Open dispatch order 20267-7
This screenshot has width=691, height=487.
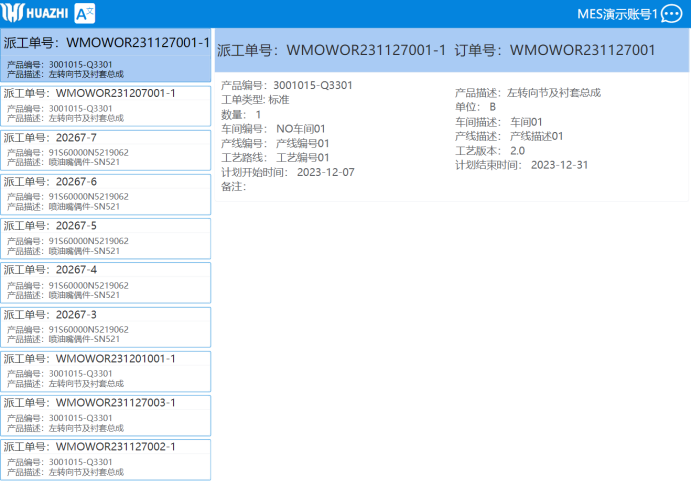[106, 149]
